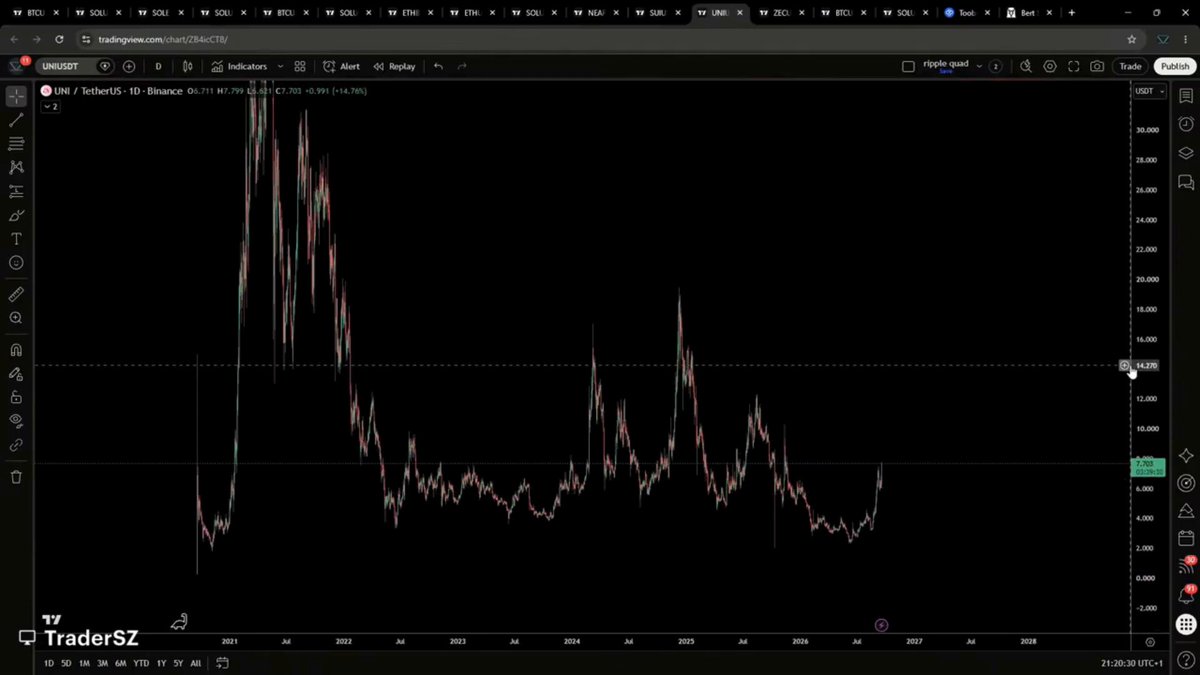Open the Fibonacci and Gann tools
1200x675 pixels.
click(x=16, y=144)
